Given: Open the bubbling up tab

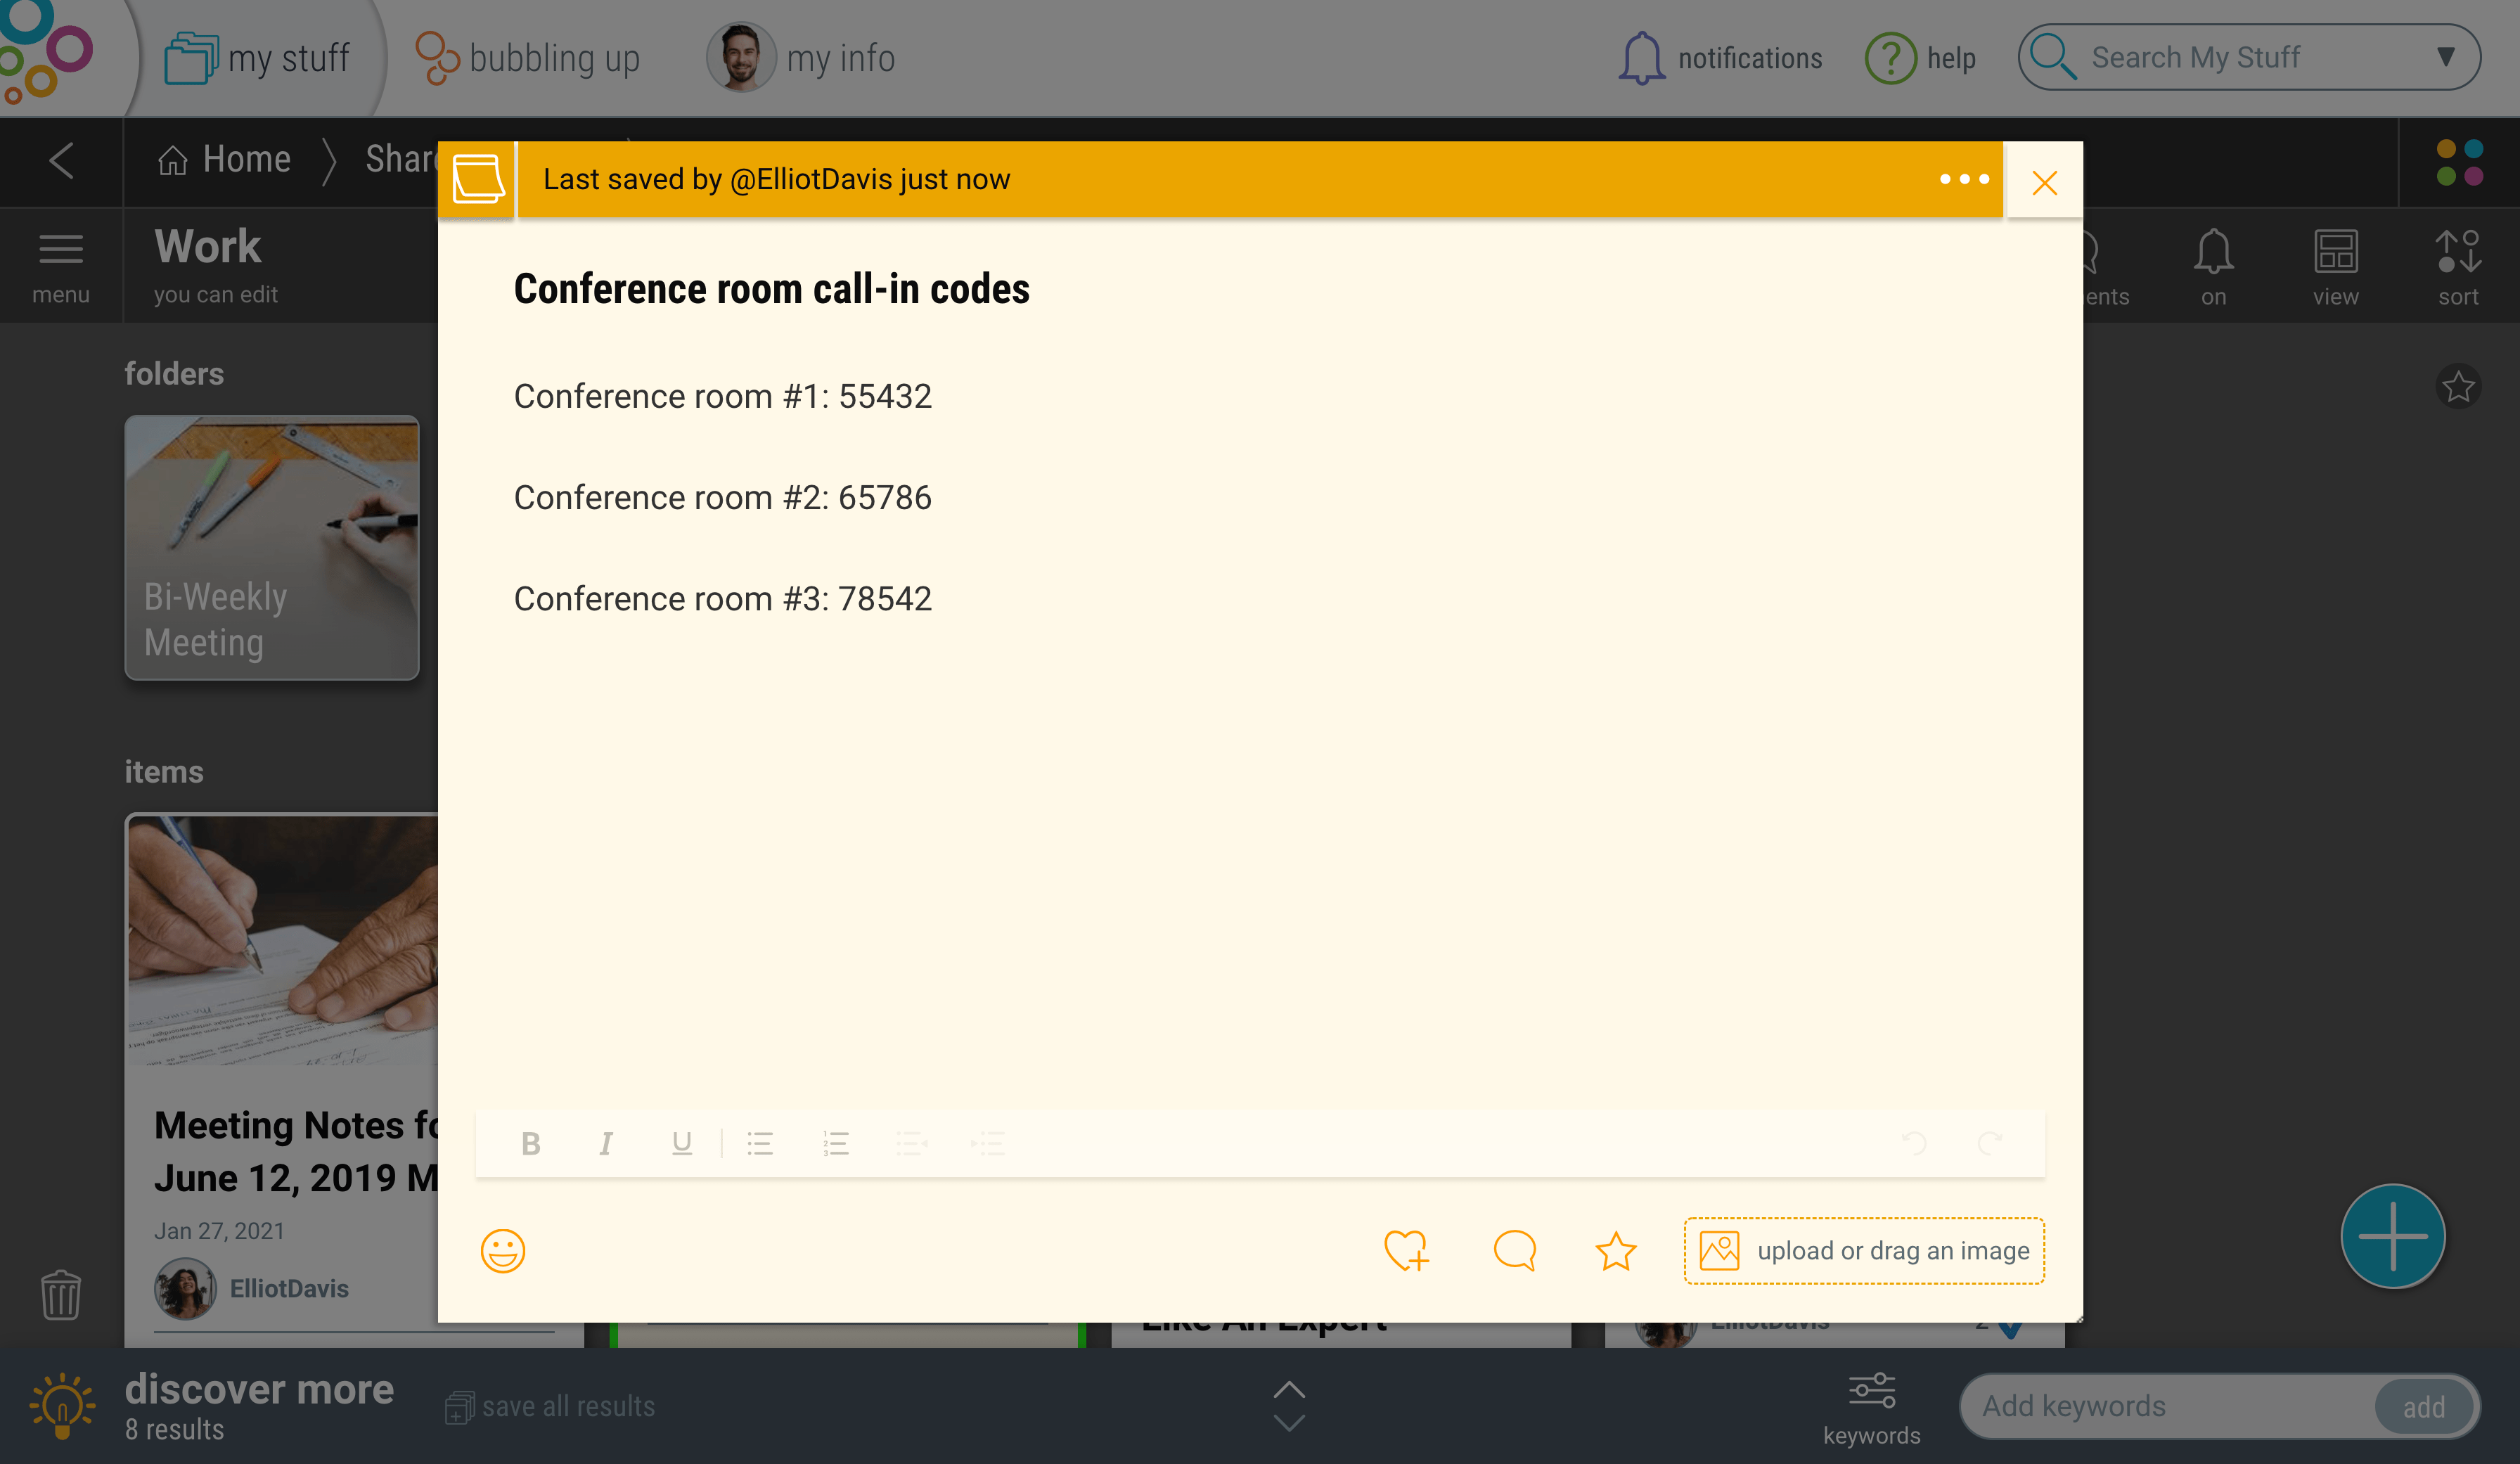Looking at the screenshot, I should pyautogui.click(x=527, y=58).
